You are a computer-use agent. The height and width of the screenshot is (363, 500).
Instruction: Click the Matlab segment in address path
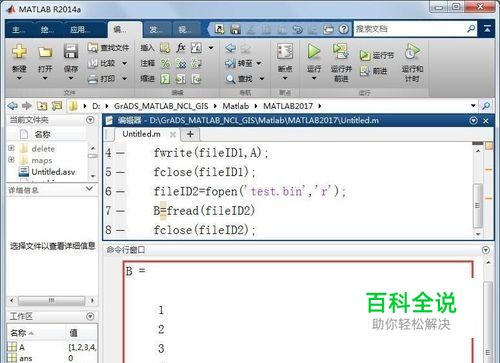[x=236, y=106]
